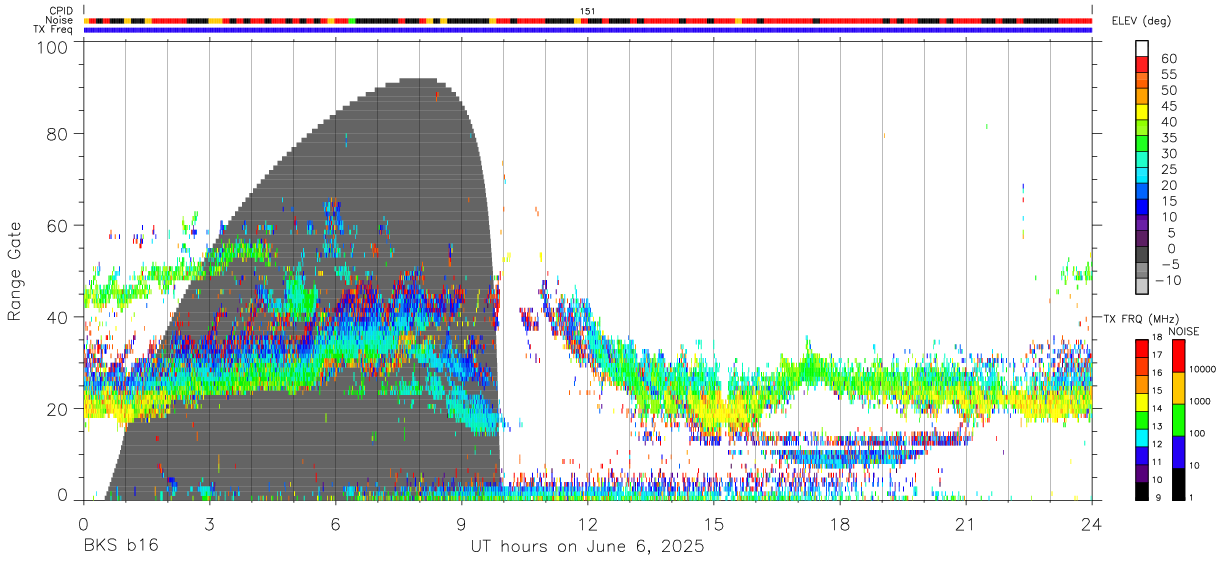Click the white top swatch of ELEV colorbar

pos(1141,48)
